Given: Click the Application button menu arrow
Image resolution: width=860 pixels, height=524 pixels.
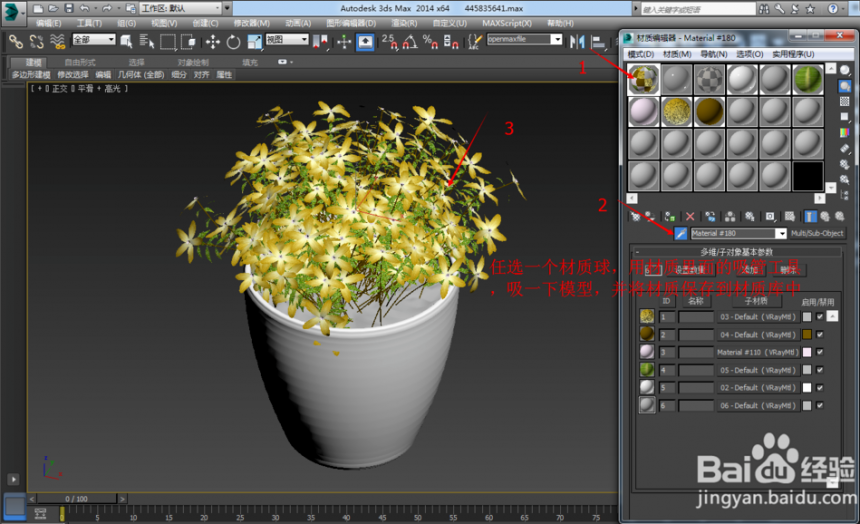Looking at the screenshot, I should tap(22, 12).
